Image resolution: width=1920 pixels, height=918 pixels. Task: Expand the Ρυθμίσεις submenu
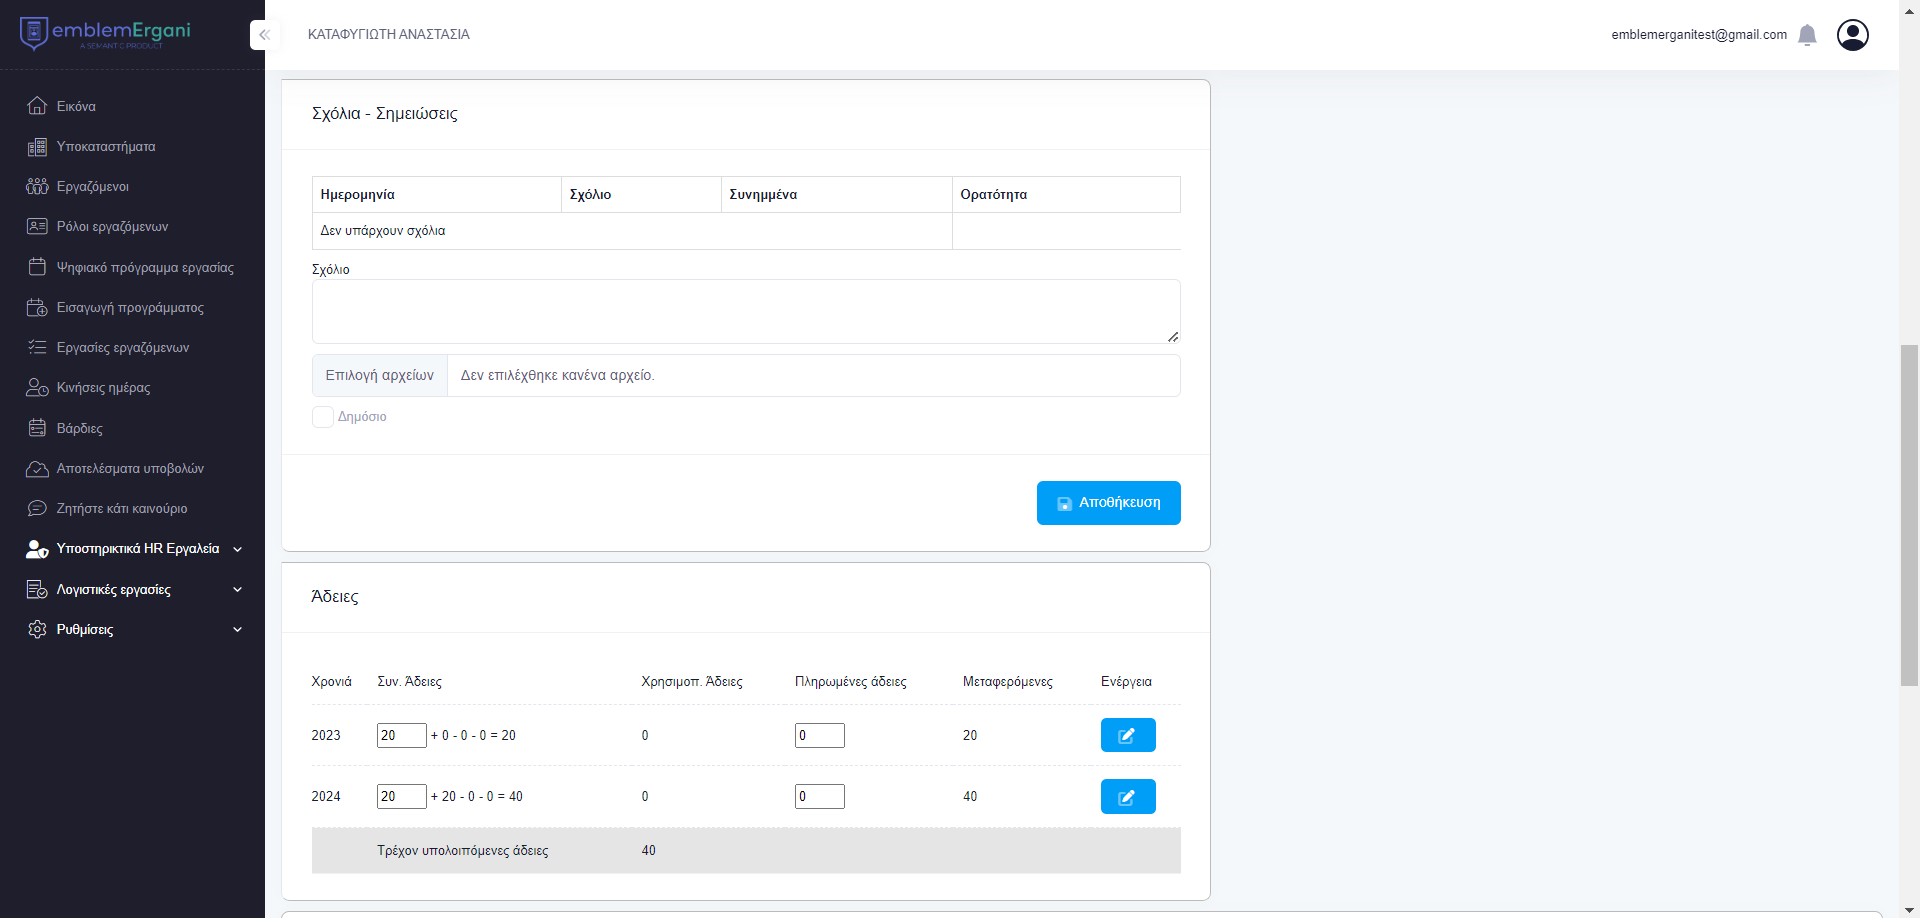point(136,630)
